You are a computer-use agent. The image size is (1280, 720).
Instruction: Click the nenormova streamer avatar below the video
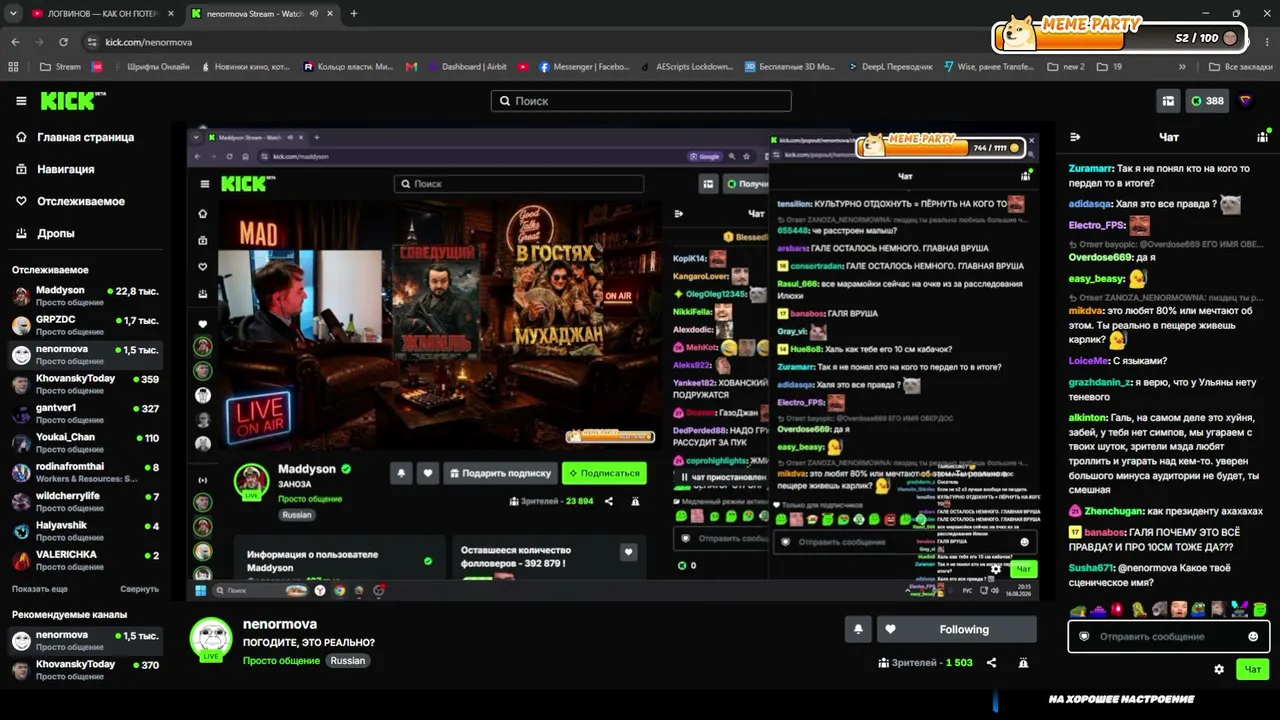pos(211,639)
